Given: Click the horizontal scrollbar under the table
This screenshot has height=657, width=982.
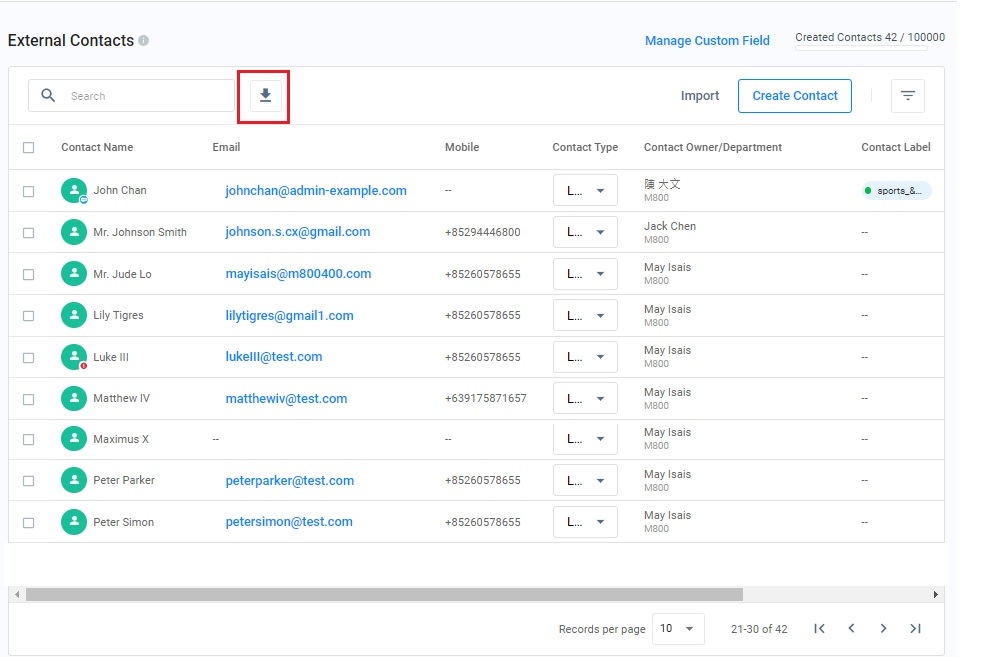Looking at the screenshot, I should [x=384, y=594].
